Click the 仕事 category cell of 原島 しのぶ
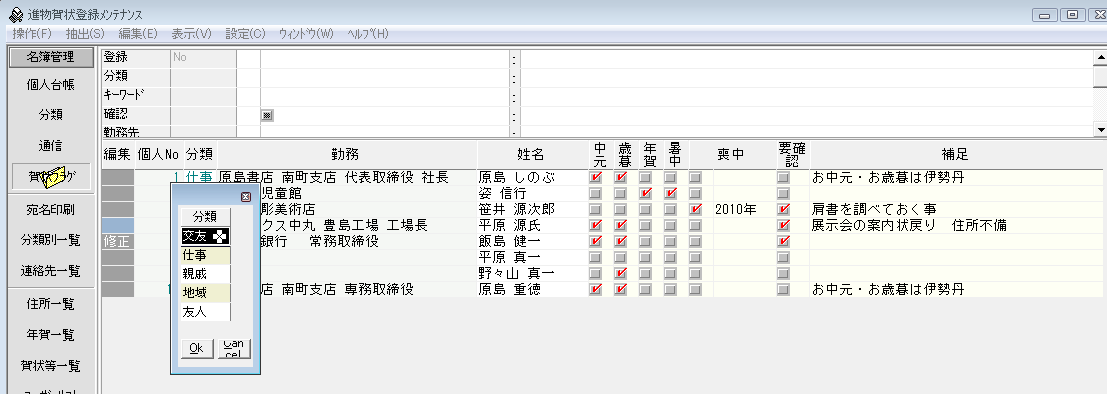Screen dimensions: 1107x394 [198, 177]
